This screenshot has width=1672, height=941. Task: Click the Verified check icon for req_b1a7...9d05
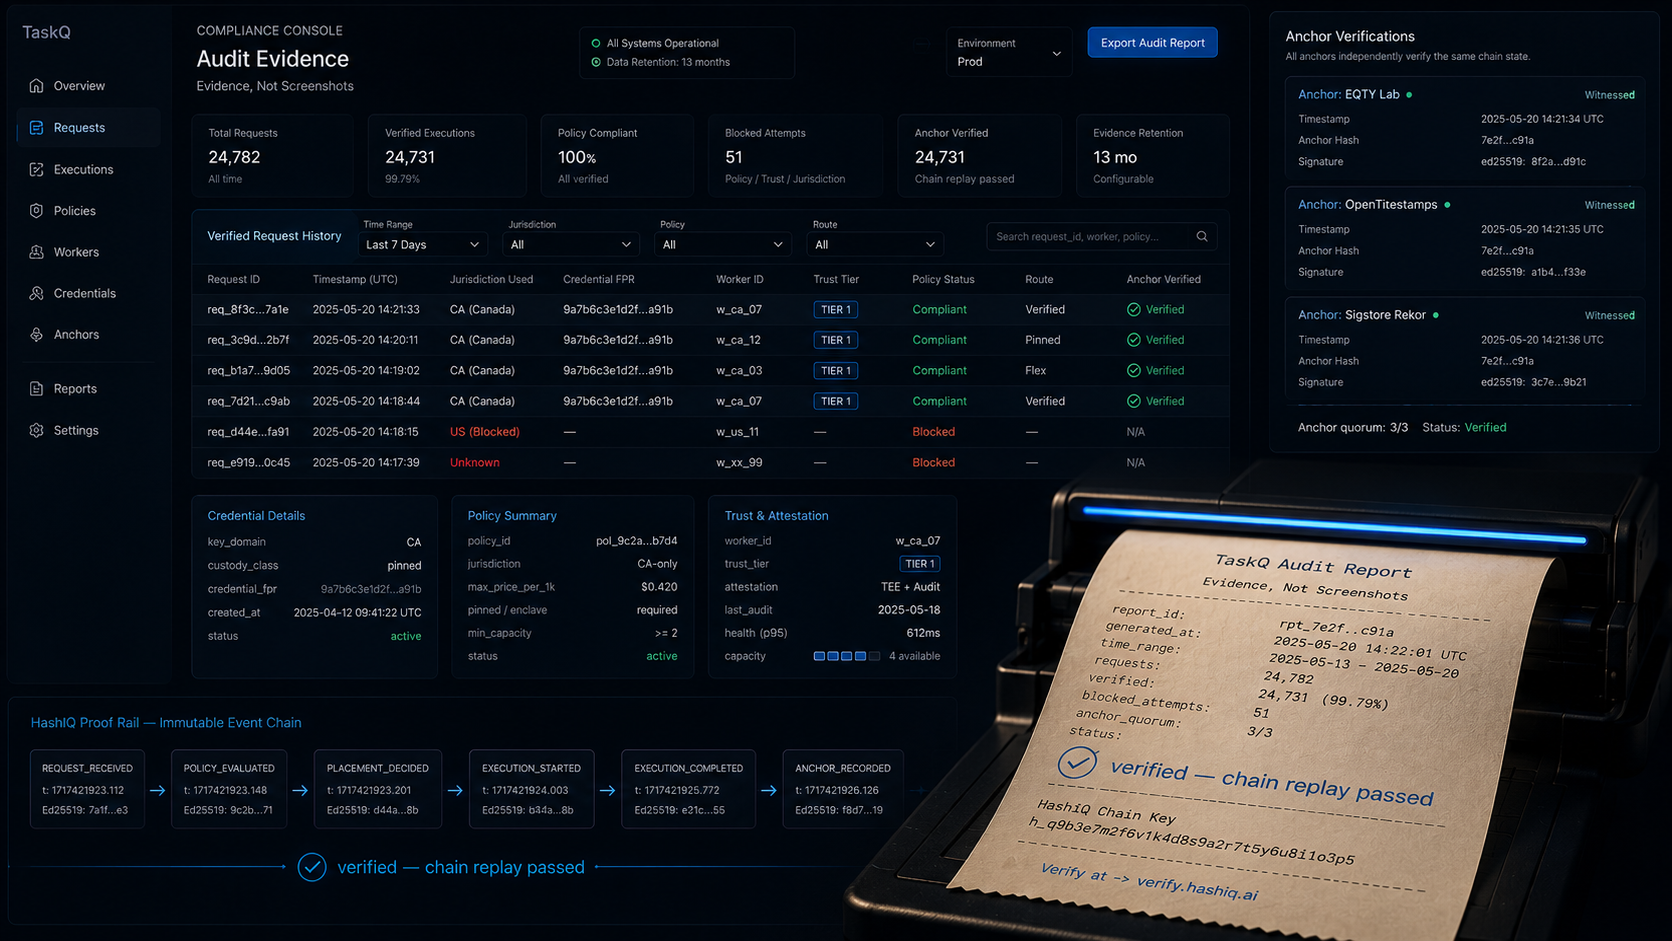[1134, 371]
